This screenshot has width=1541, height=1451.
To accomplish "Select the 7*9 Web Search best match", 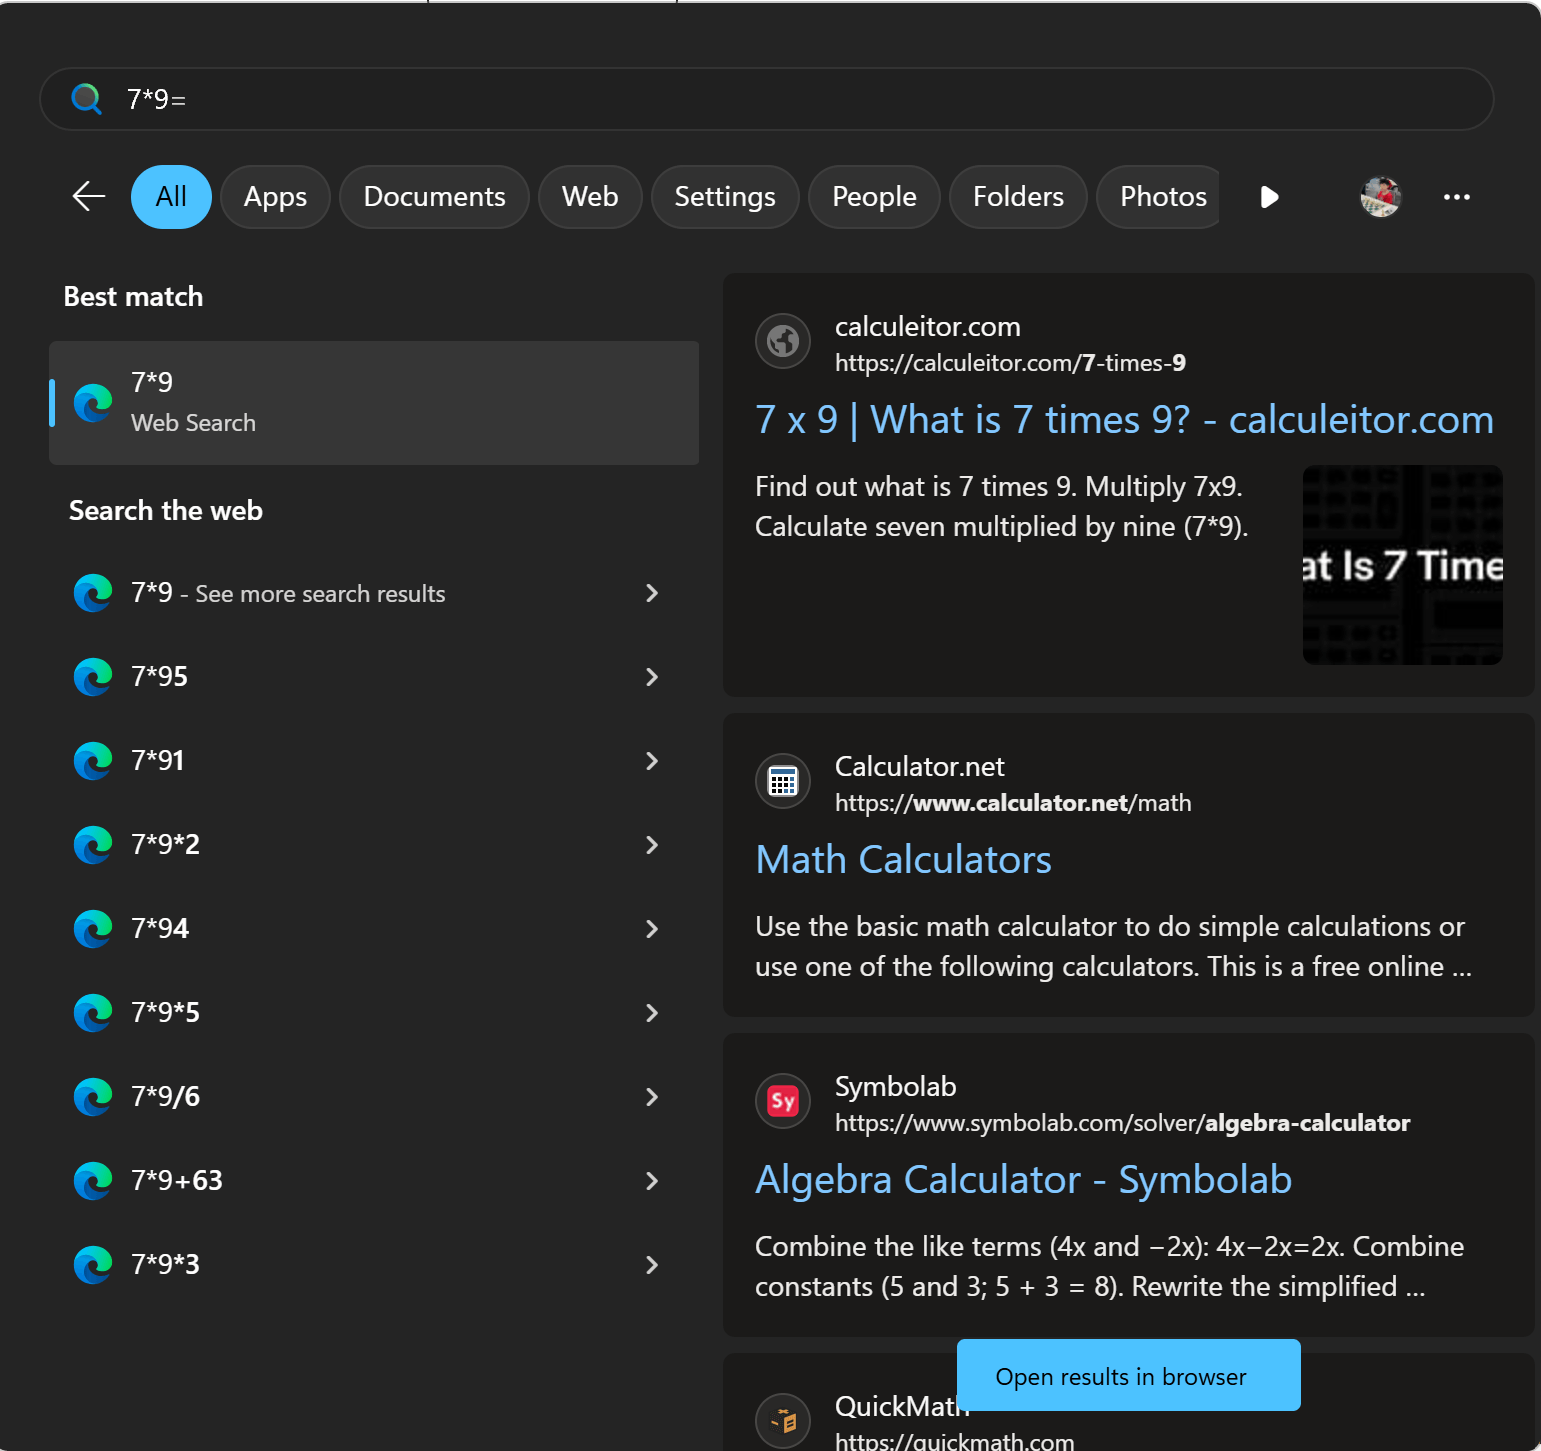I will (x=374, y=403).
